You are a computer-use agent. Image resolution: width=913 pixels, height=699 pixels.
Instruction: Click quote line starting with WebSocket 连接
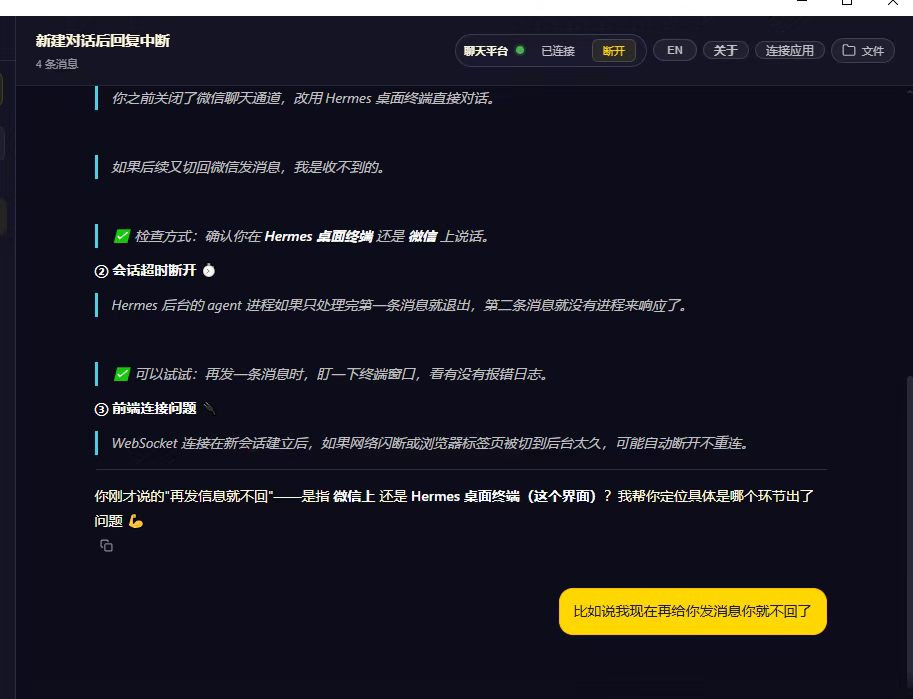pos(430,443)
